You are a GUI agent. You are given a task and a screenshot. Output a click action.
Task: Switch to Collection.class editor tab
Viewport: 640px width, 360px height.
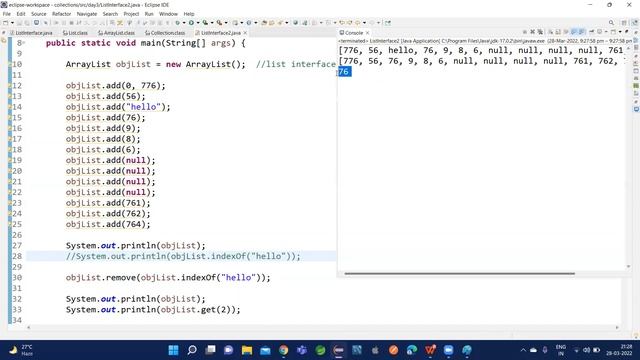pos(165,33)
